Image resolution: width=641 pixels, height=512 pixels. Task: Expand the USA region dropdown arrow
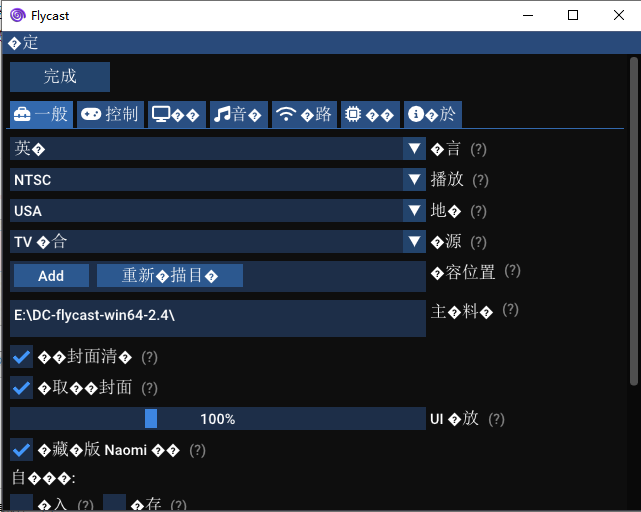point(414,211)
